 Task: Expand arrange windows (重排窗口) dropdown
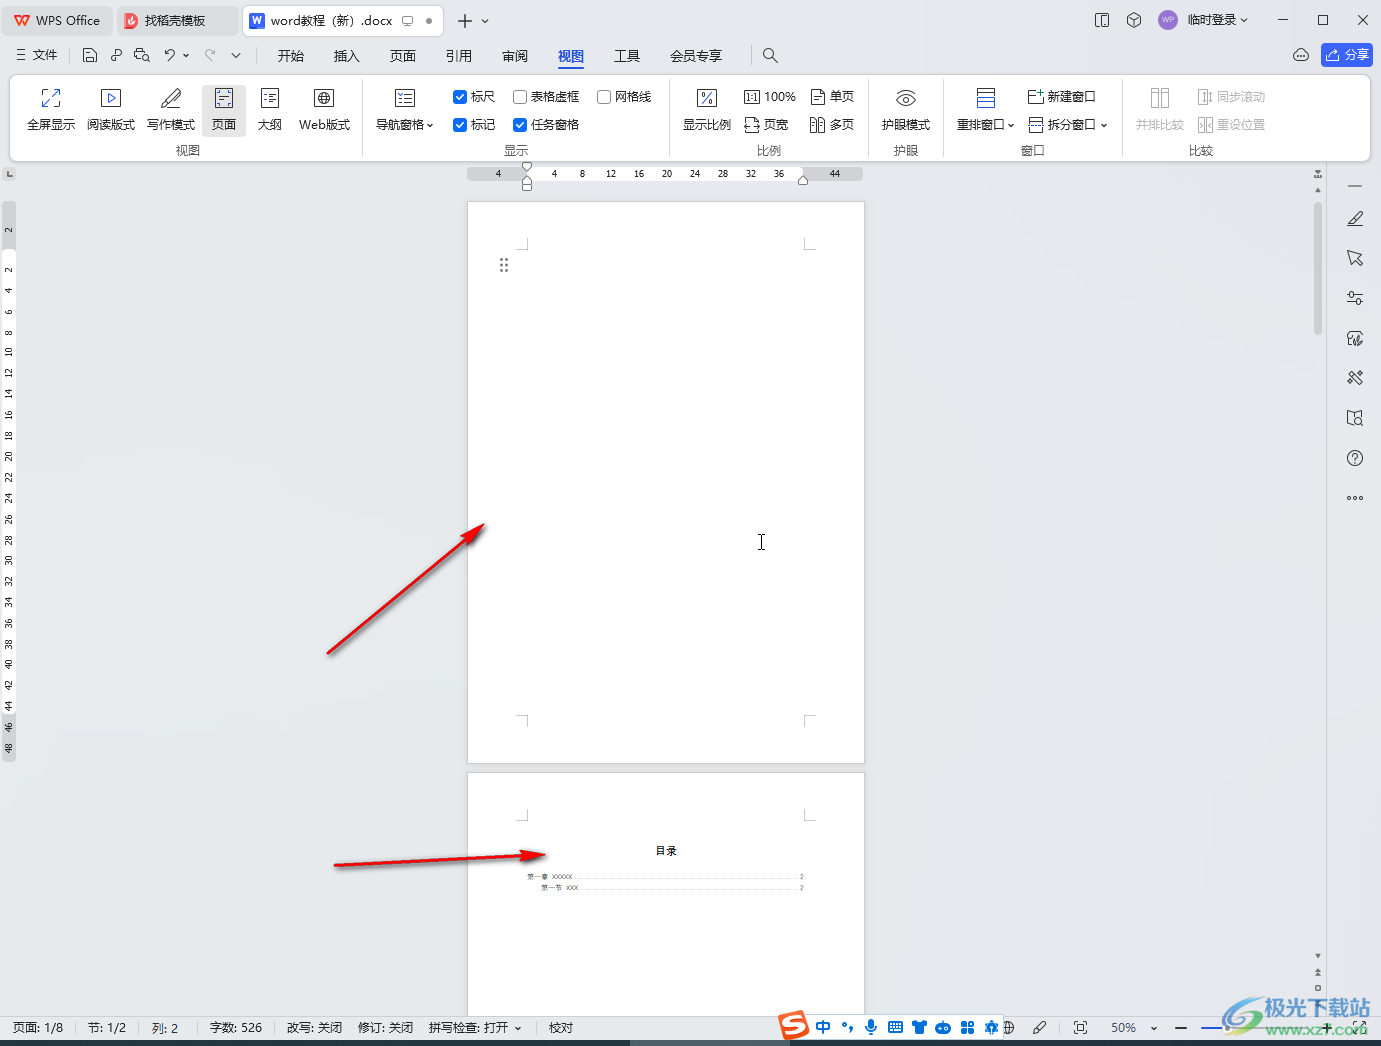click(x=986, y=125)
